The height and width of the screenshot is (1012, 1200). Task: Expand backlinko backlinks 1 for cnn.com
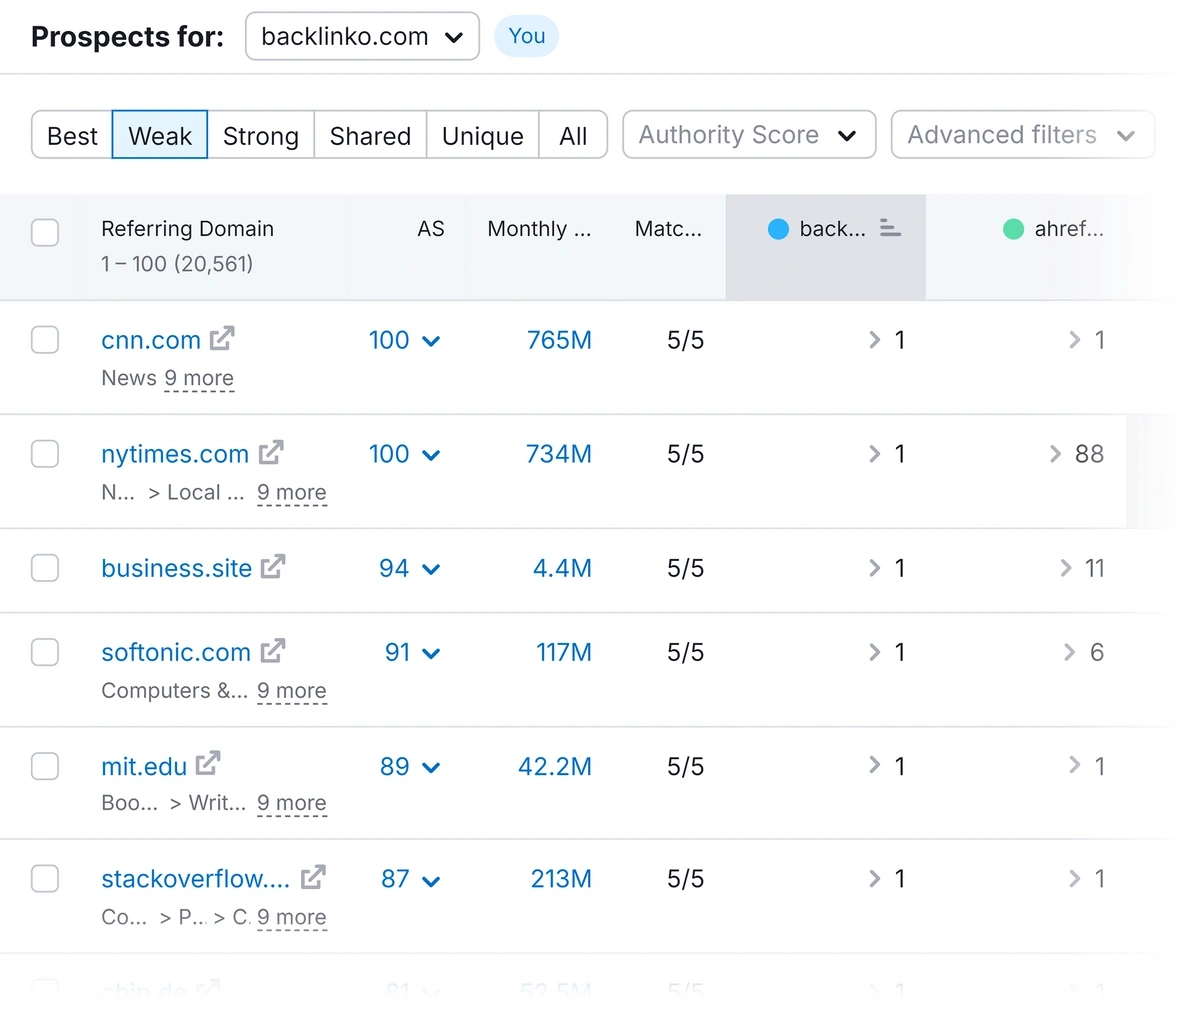pyautogui.click(x=887, y=340)
